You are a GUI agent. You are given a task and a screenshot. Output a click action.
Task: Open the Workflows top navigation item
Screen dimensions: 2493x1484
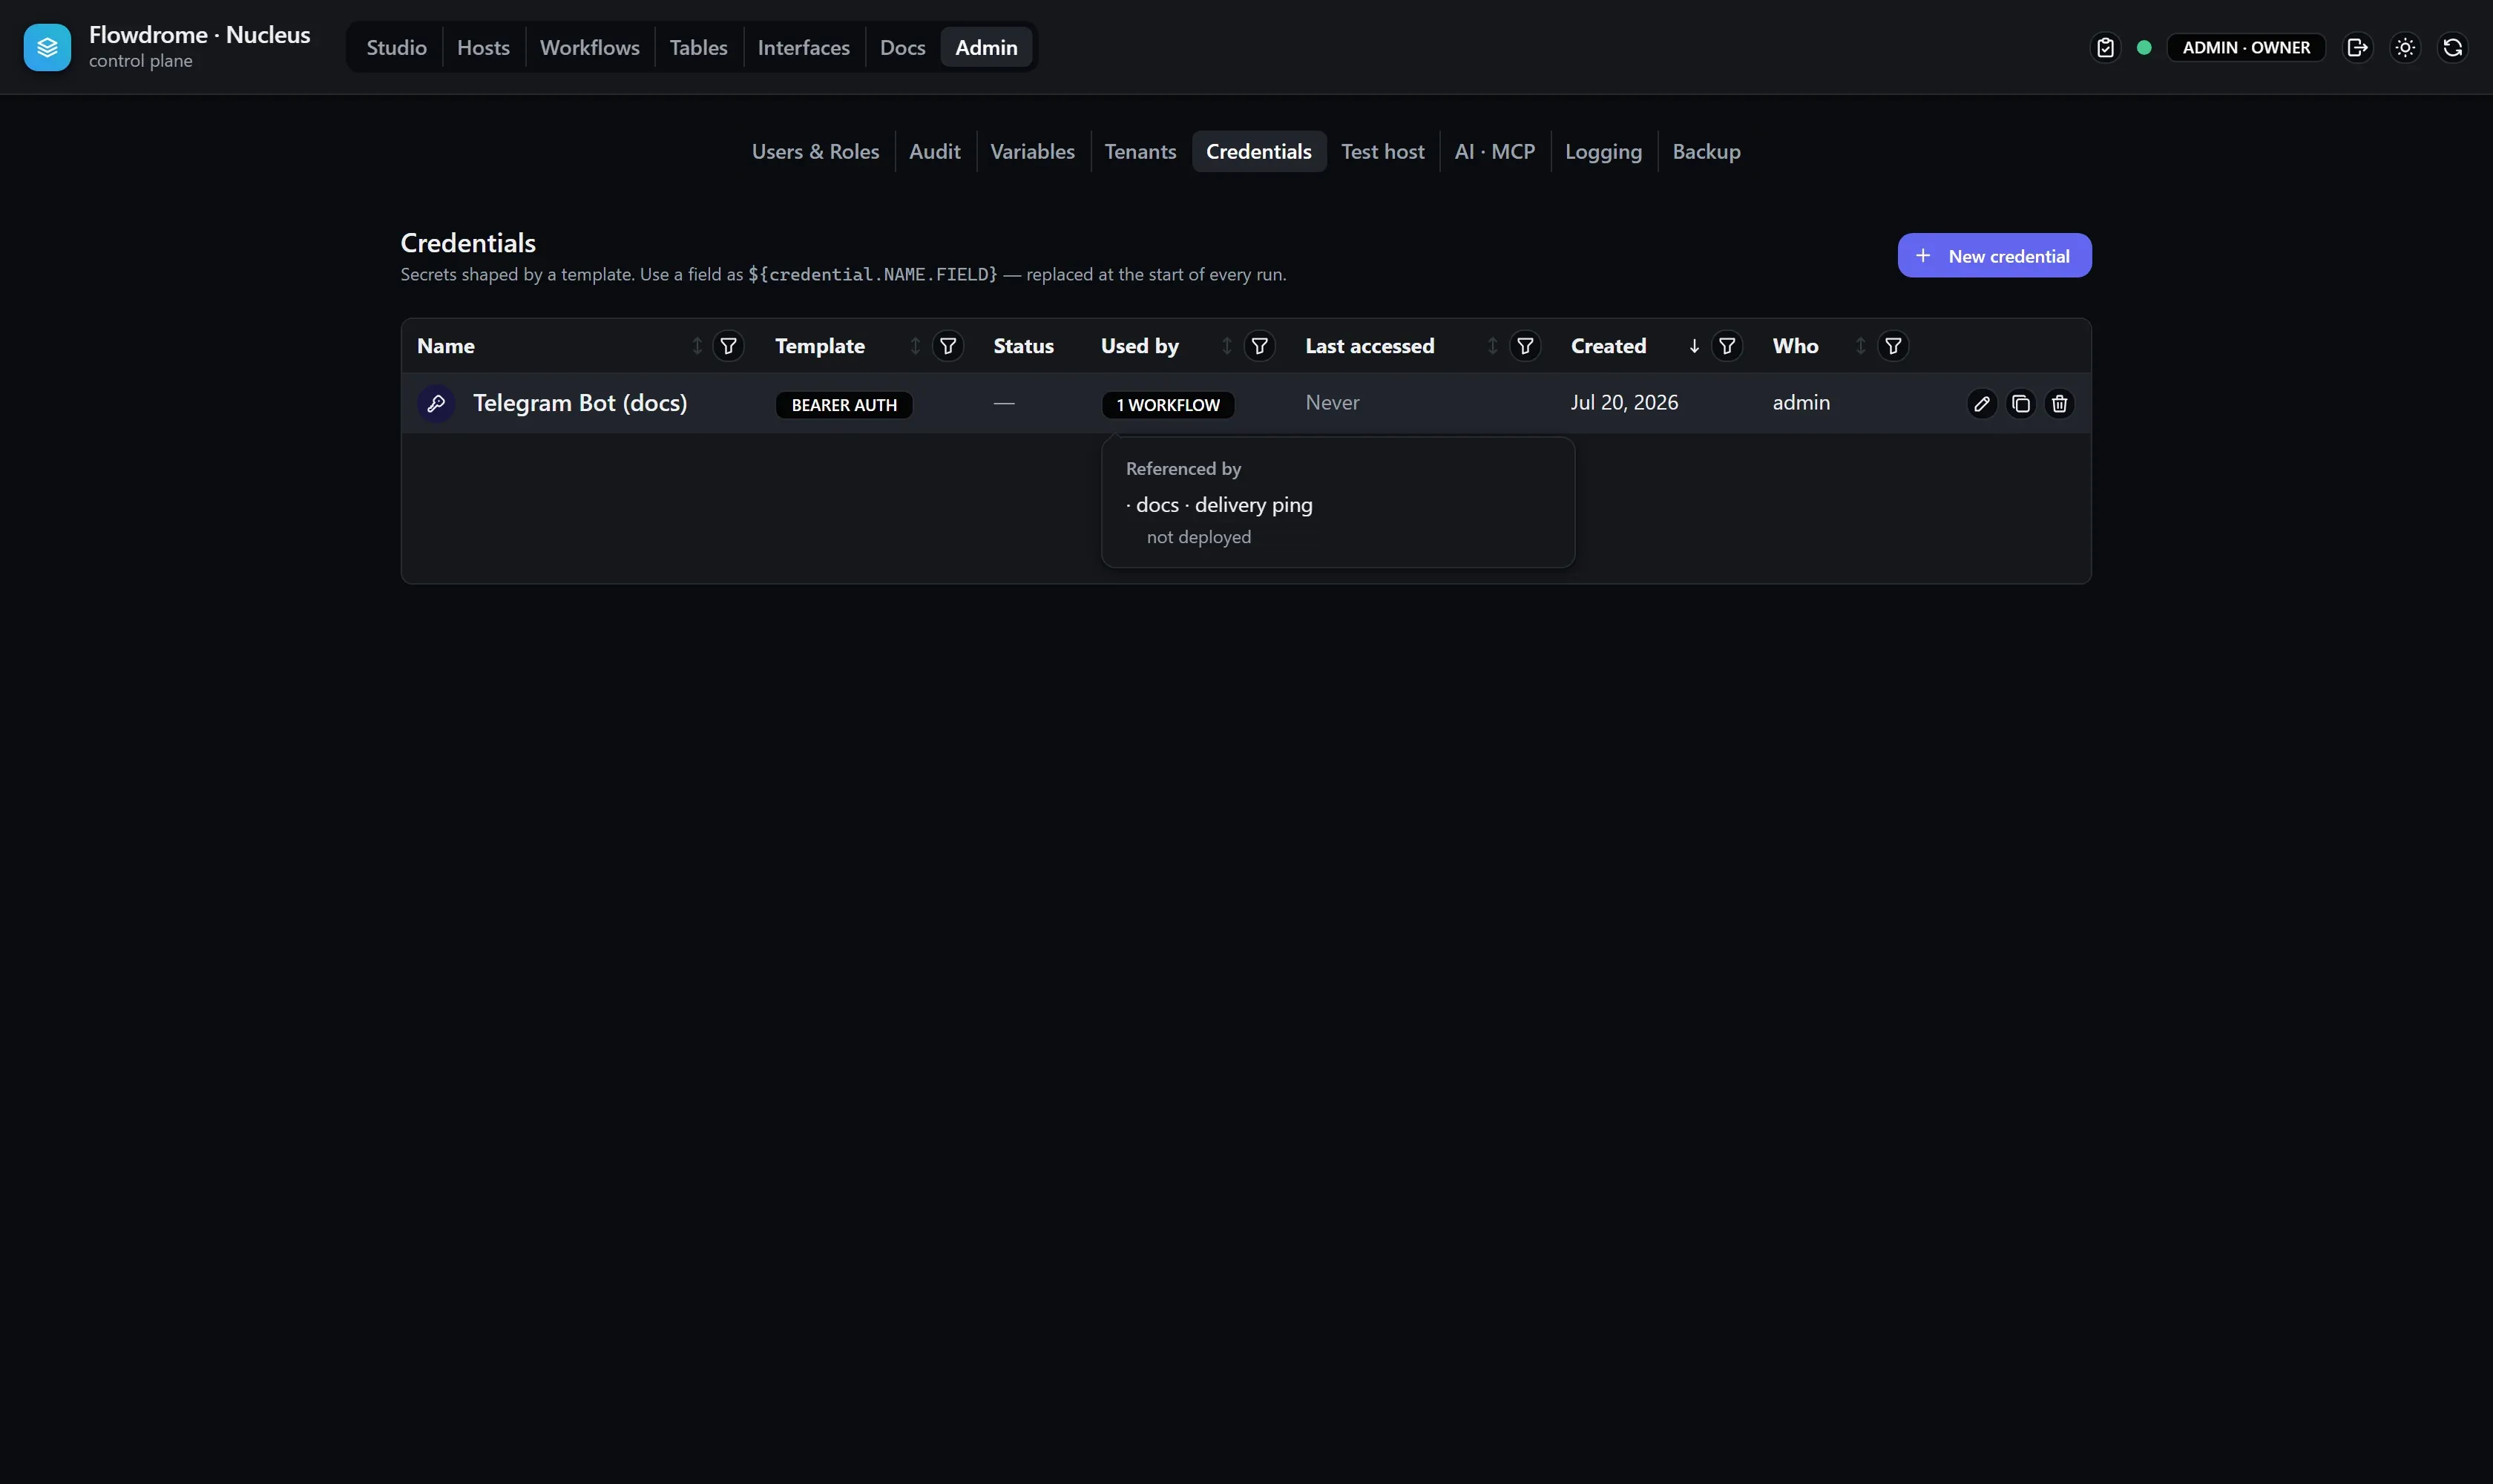pyautogui.click(x=589, y=47)
